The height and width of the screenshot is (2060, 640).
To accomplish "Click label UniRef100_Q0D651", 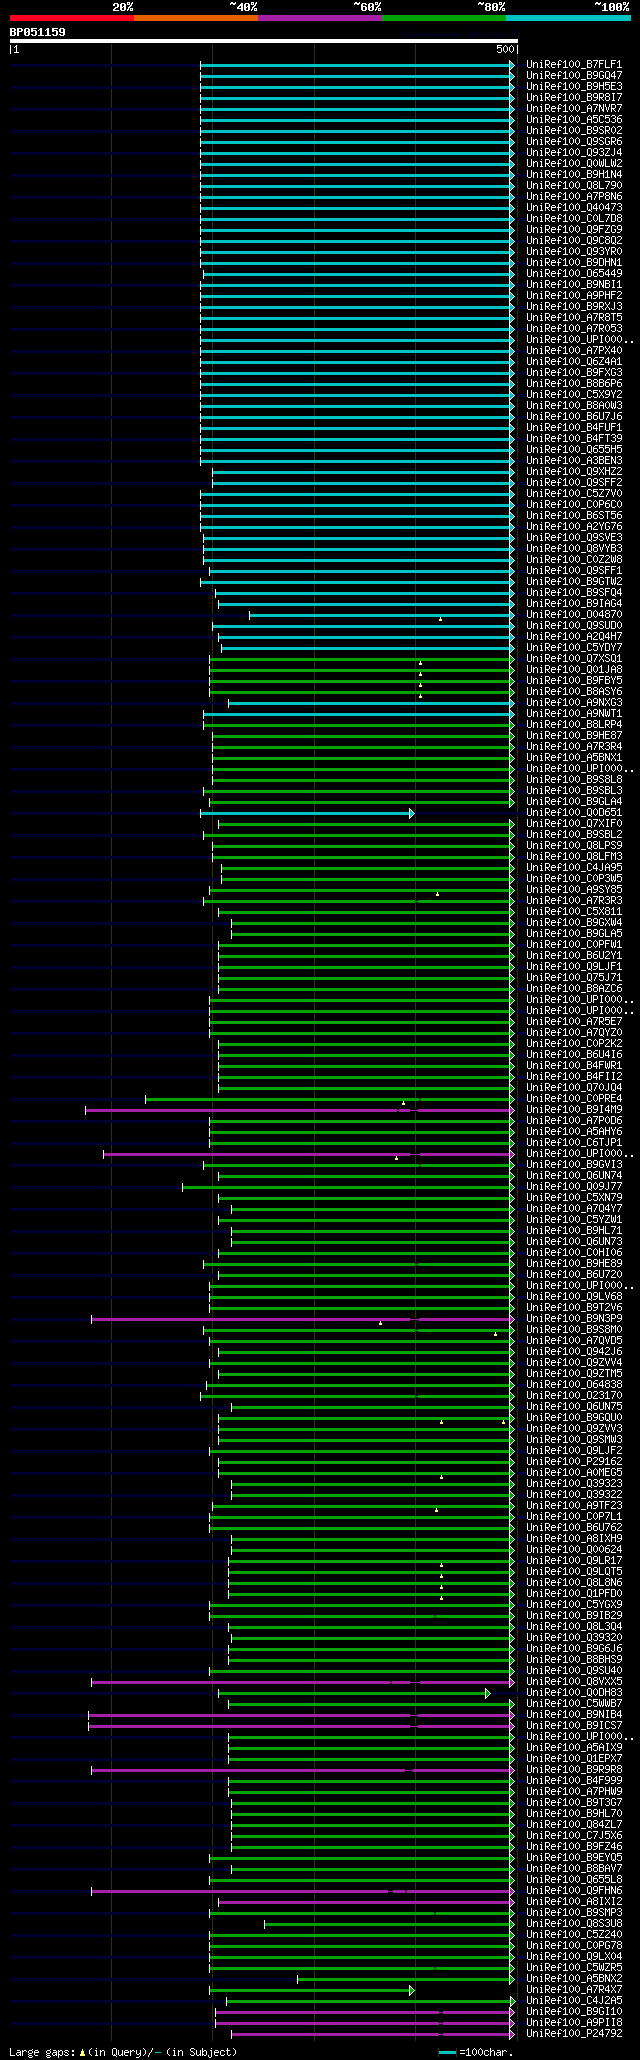I will (x=574, y=813).
